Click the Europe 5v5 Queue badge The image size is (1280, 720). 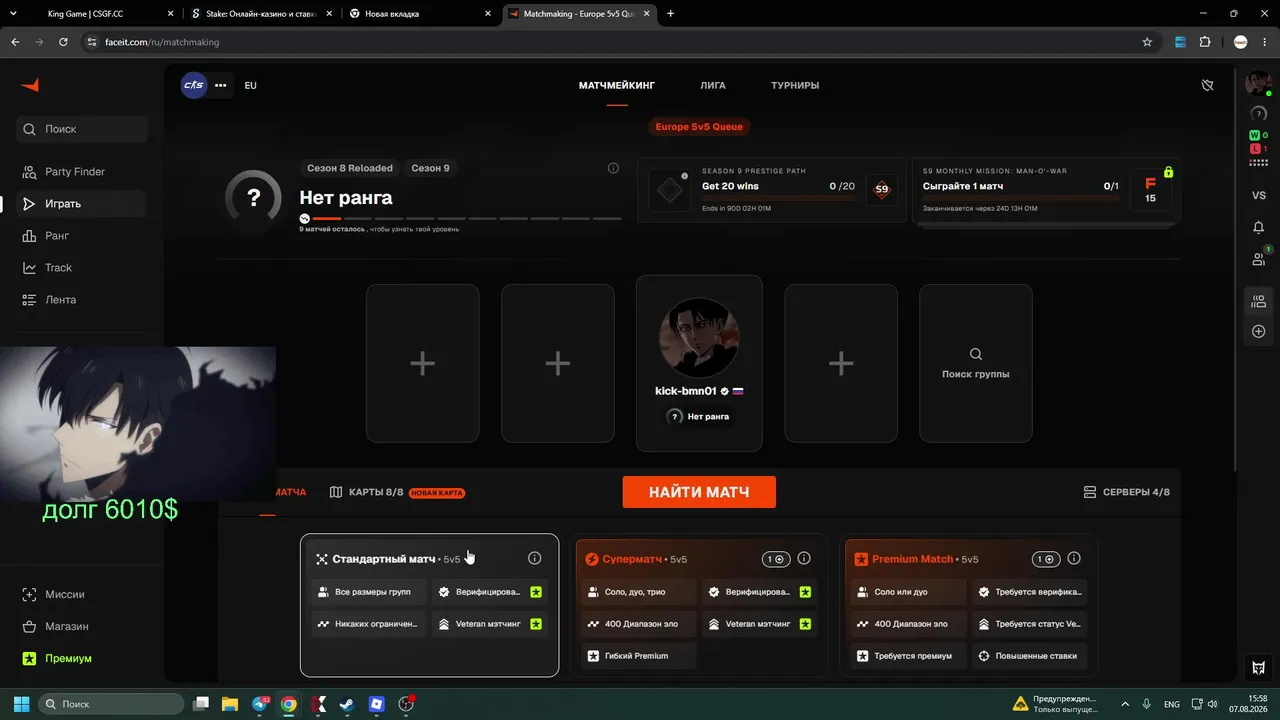click(x=700, y=127)
